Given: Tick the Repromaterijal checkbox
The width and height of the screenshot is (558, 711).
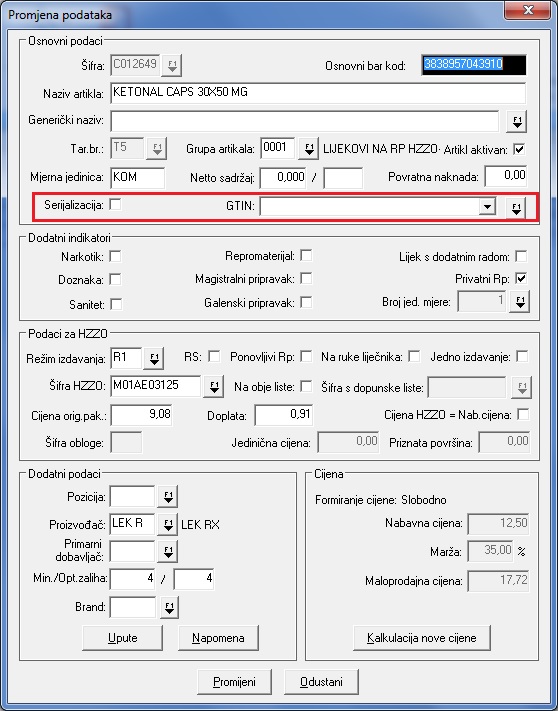Looking at the screenshot, I should pos(306,255).
